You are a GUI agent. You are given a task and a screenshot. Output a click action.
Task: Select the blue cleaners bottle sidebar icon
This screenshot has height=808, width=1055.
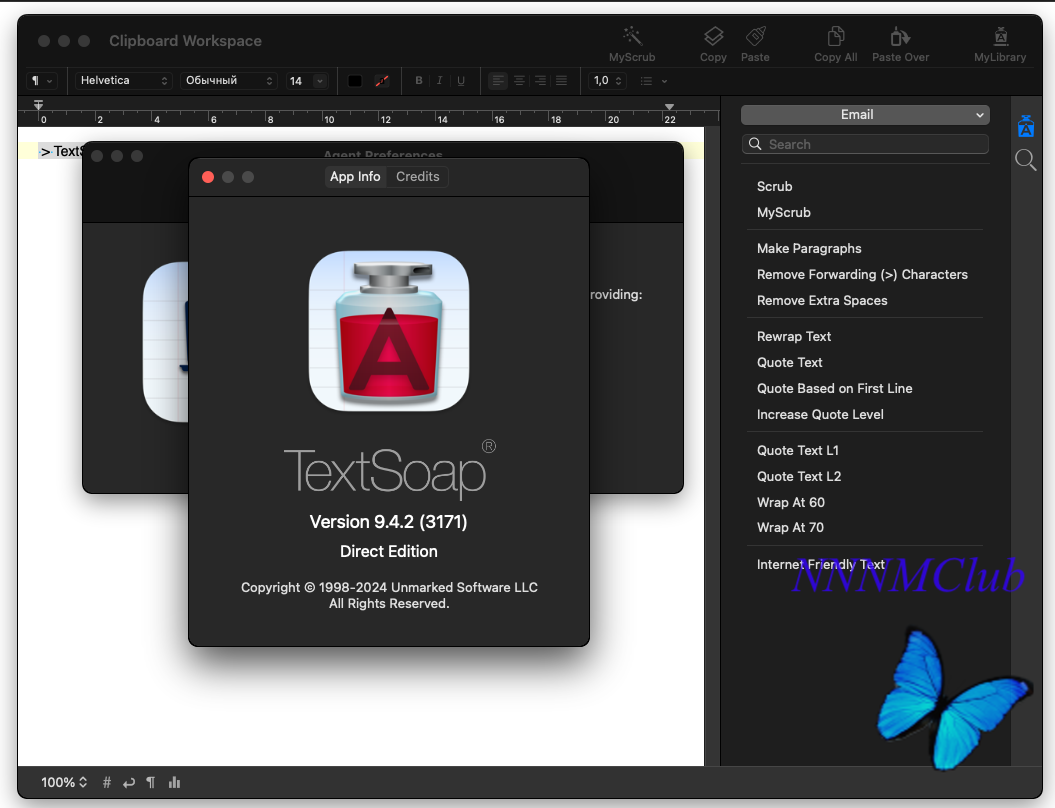(1026, 126)
